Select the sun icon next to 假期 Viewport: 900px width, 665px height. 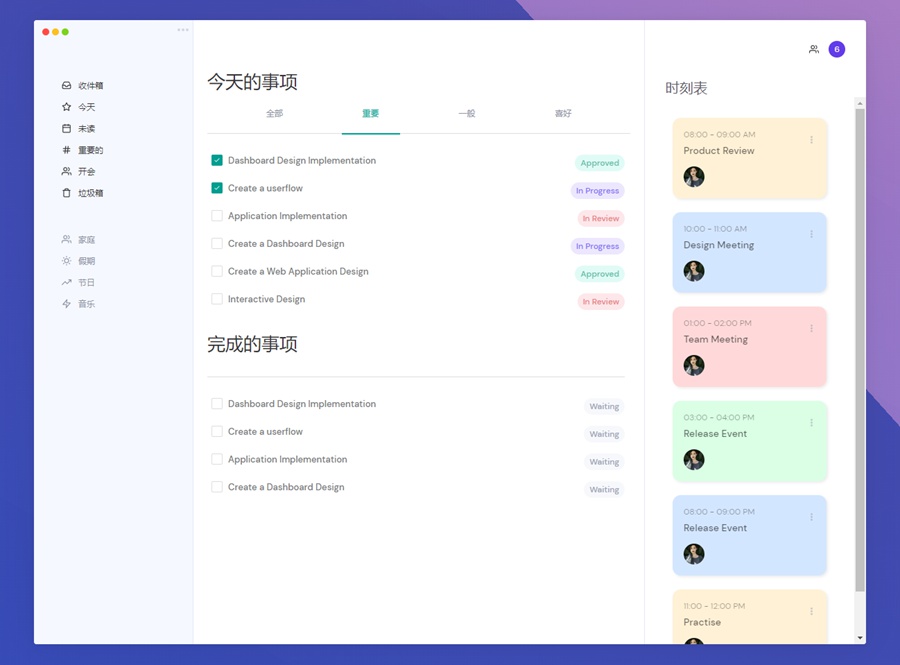pos(66,261)
